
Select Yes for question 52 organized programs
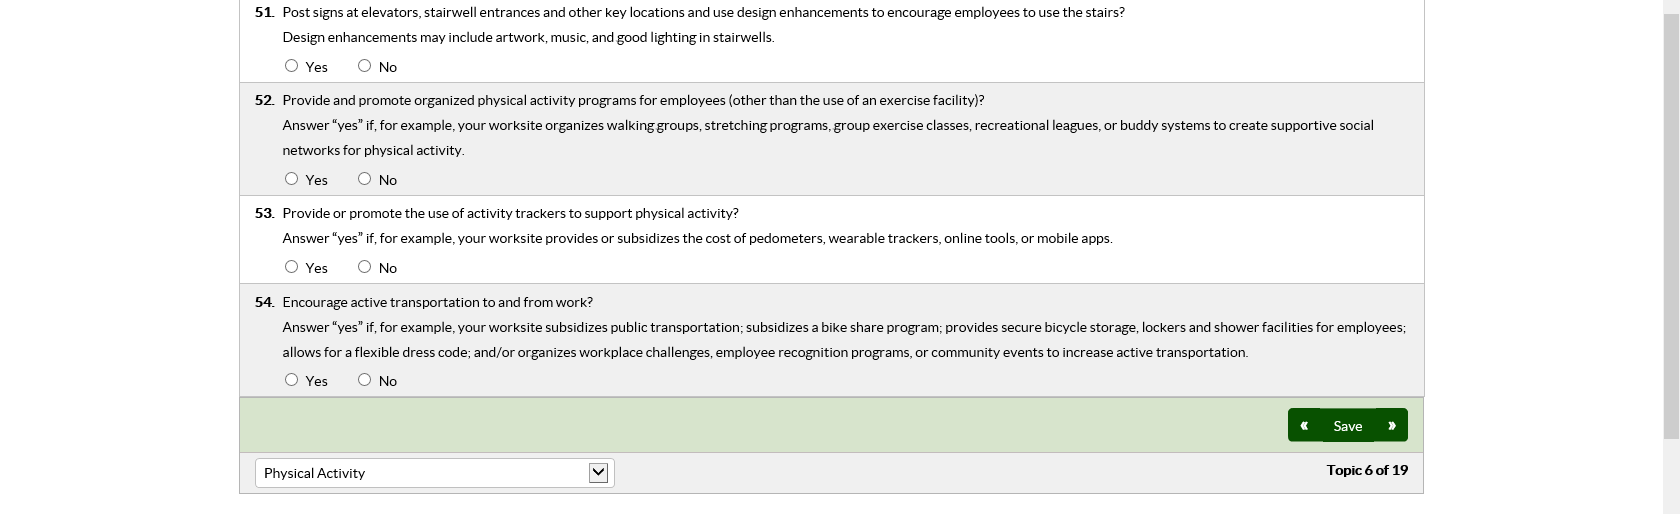tap(291, 179)
